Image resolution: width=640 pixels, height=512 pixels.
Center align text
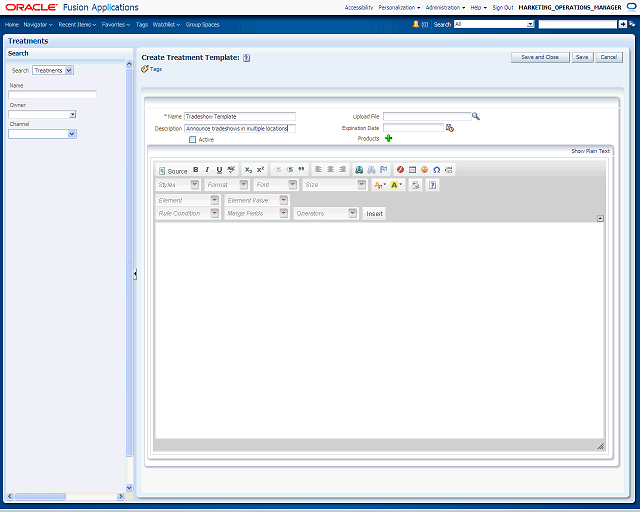click(331, 169)
